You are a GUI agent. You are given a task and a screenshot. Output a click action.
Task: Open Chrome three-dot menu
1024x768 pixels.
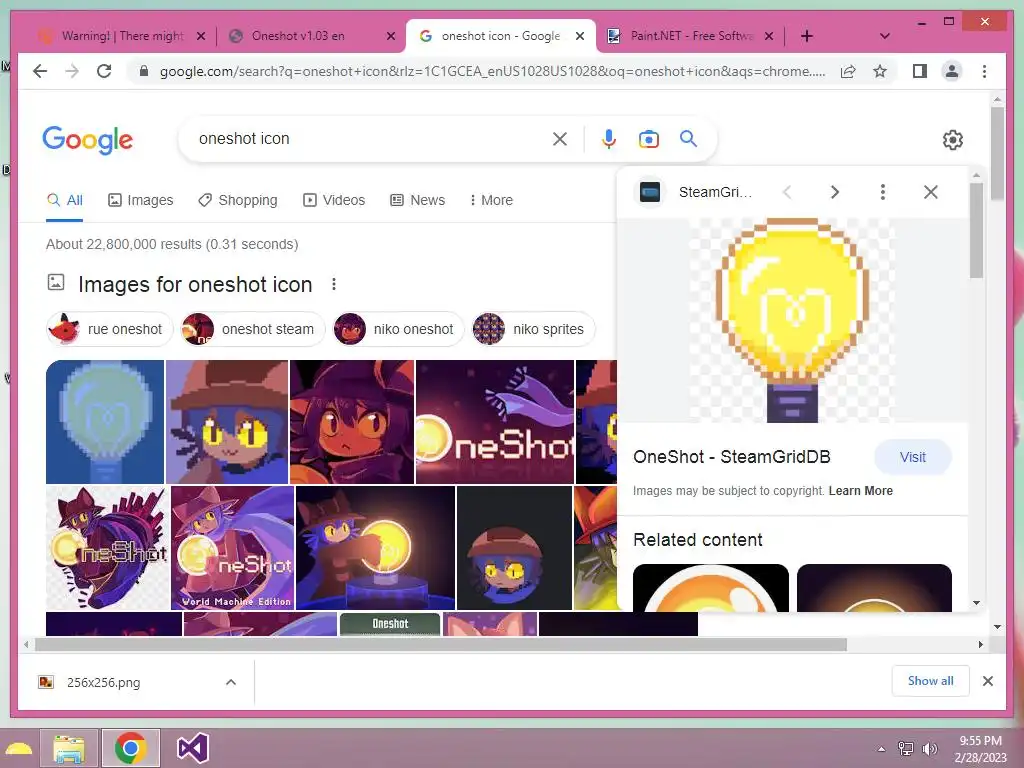(984, 71)
